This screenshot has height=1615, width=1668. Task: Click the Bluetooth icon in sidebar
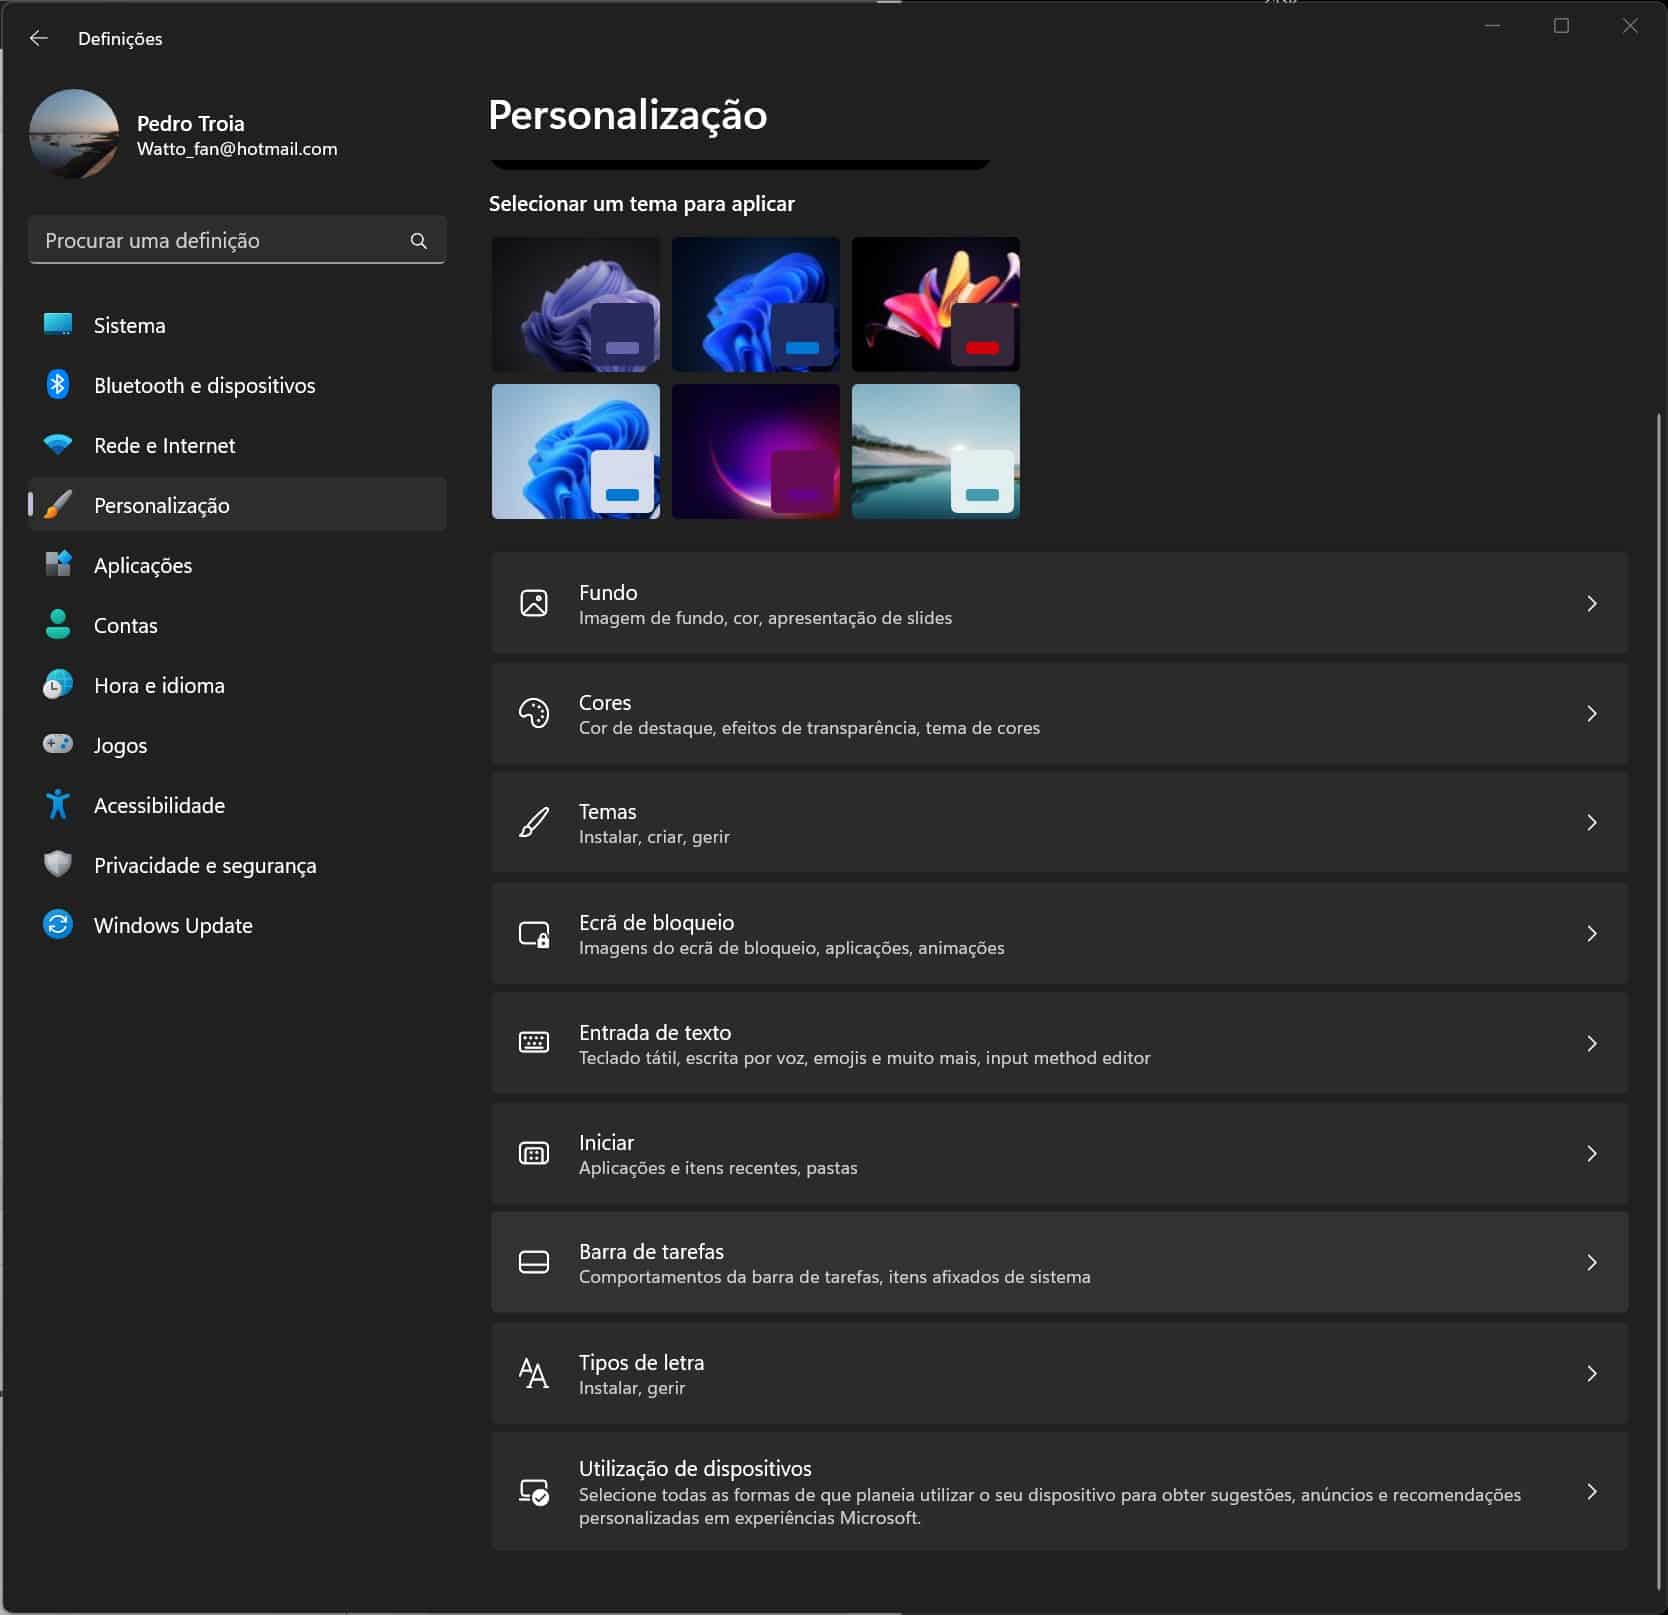tap(58, 385)
